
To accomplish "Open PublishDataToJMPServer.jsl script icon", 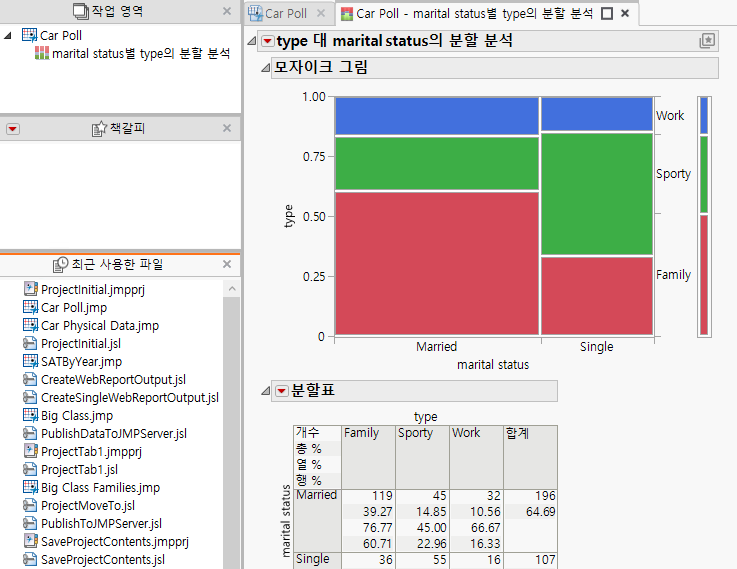I will pos(31,433).
